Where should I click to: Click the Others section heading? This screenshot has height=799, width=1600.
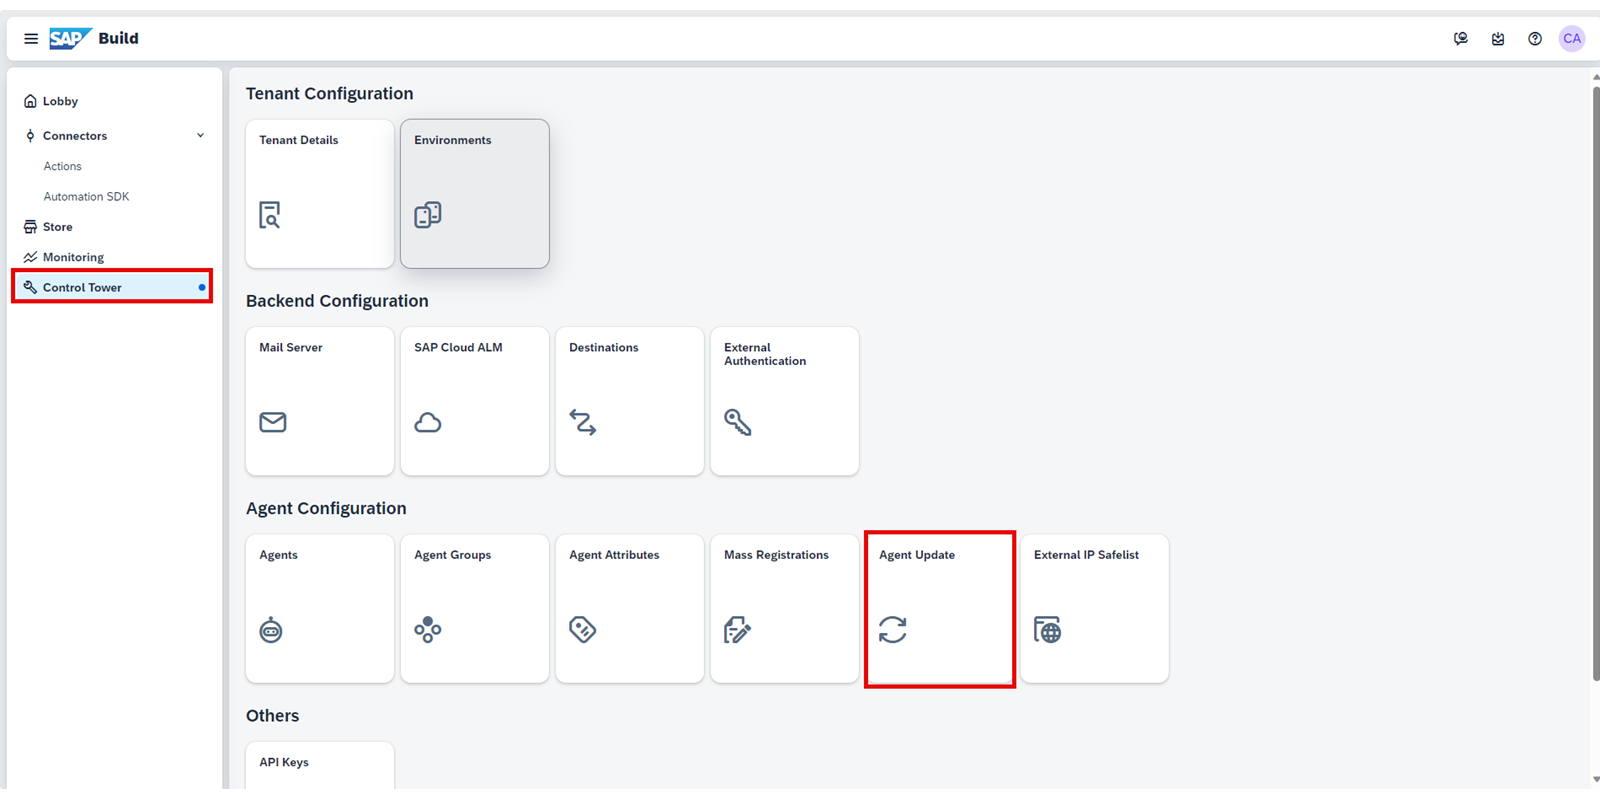(272, 716)
